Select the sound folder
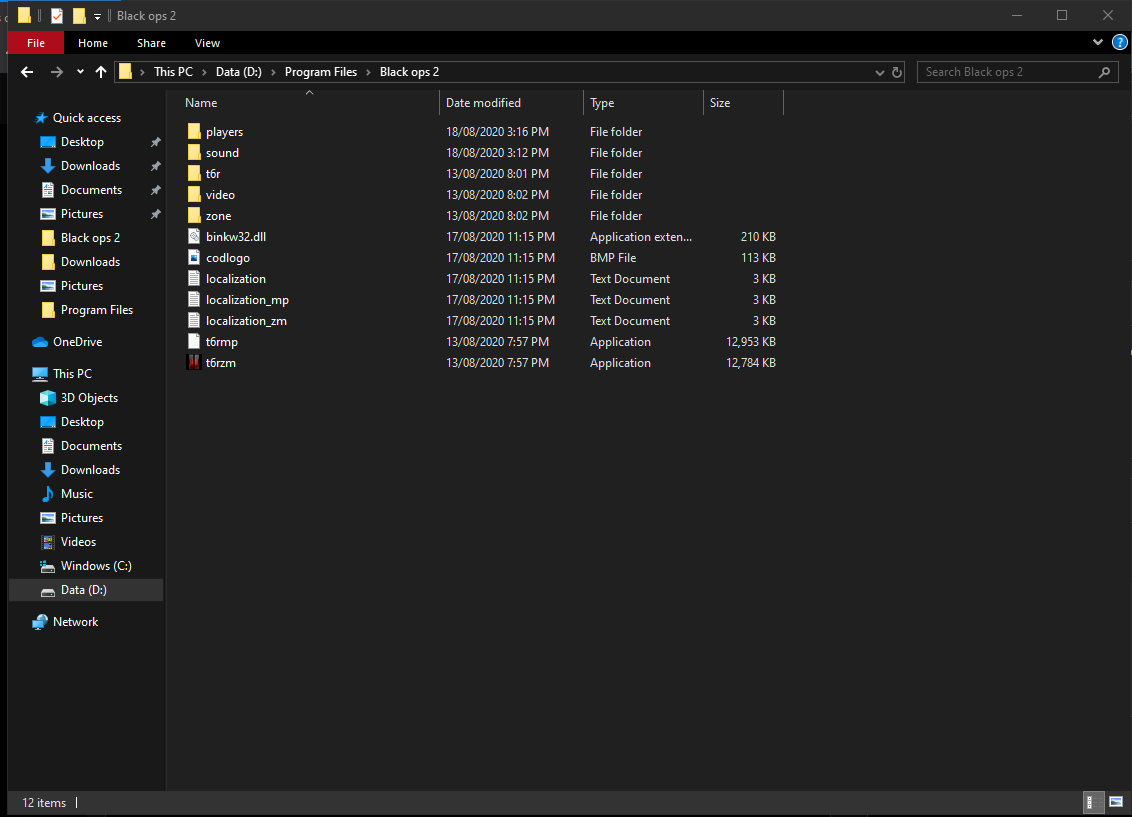This screenshot has height=817, width=1132. (222, 153)
